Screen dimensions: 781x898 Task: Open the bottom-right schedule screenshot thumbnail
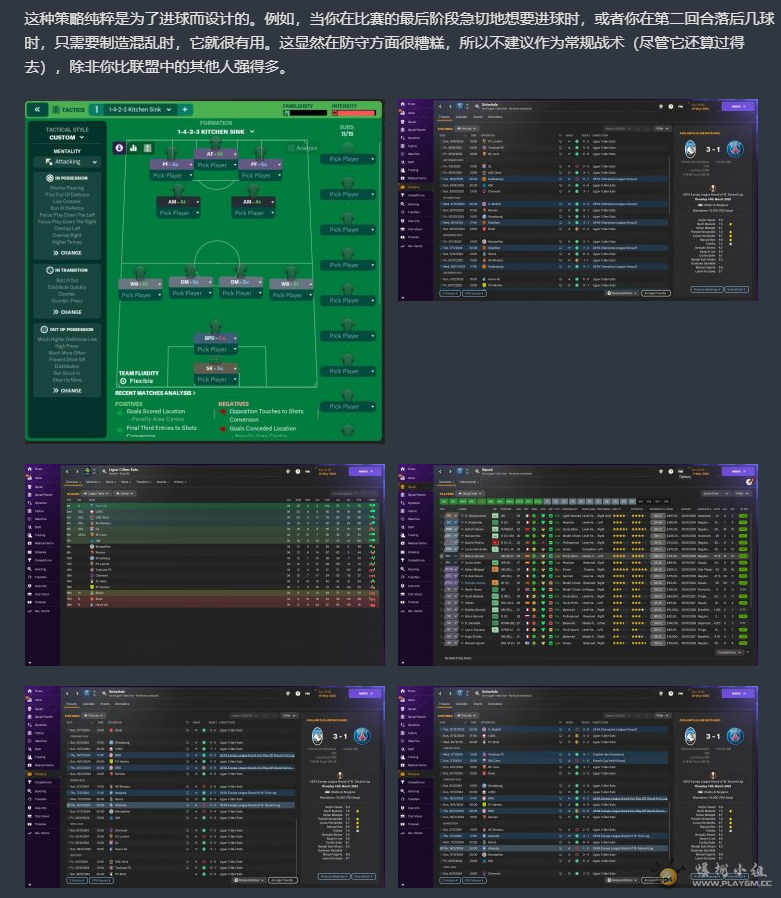point(578,787)
